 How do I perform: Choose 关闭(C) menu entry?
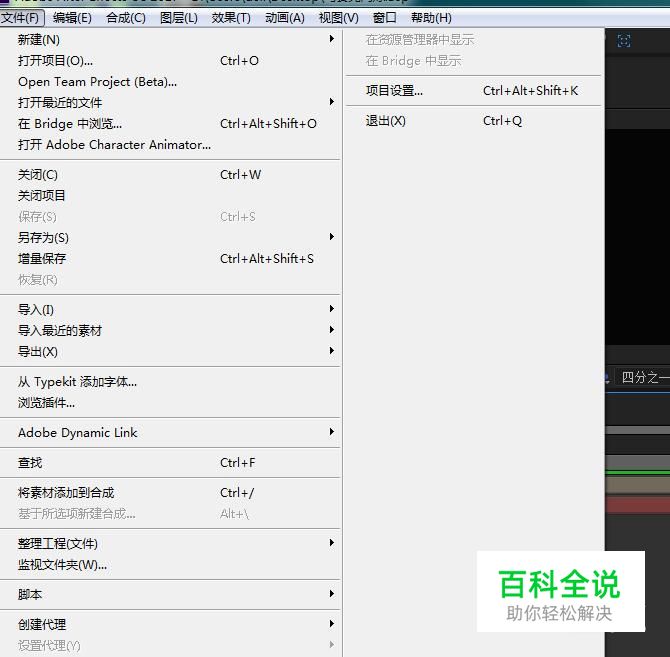click(170, 175)
